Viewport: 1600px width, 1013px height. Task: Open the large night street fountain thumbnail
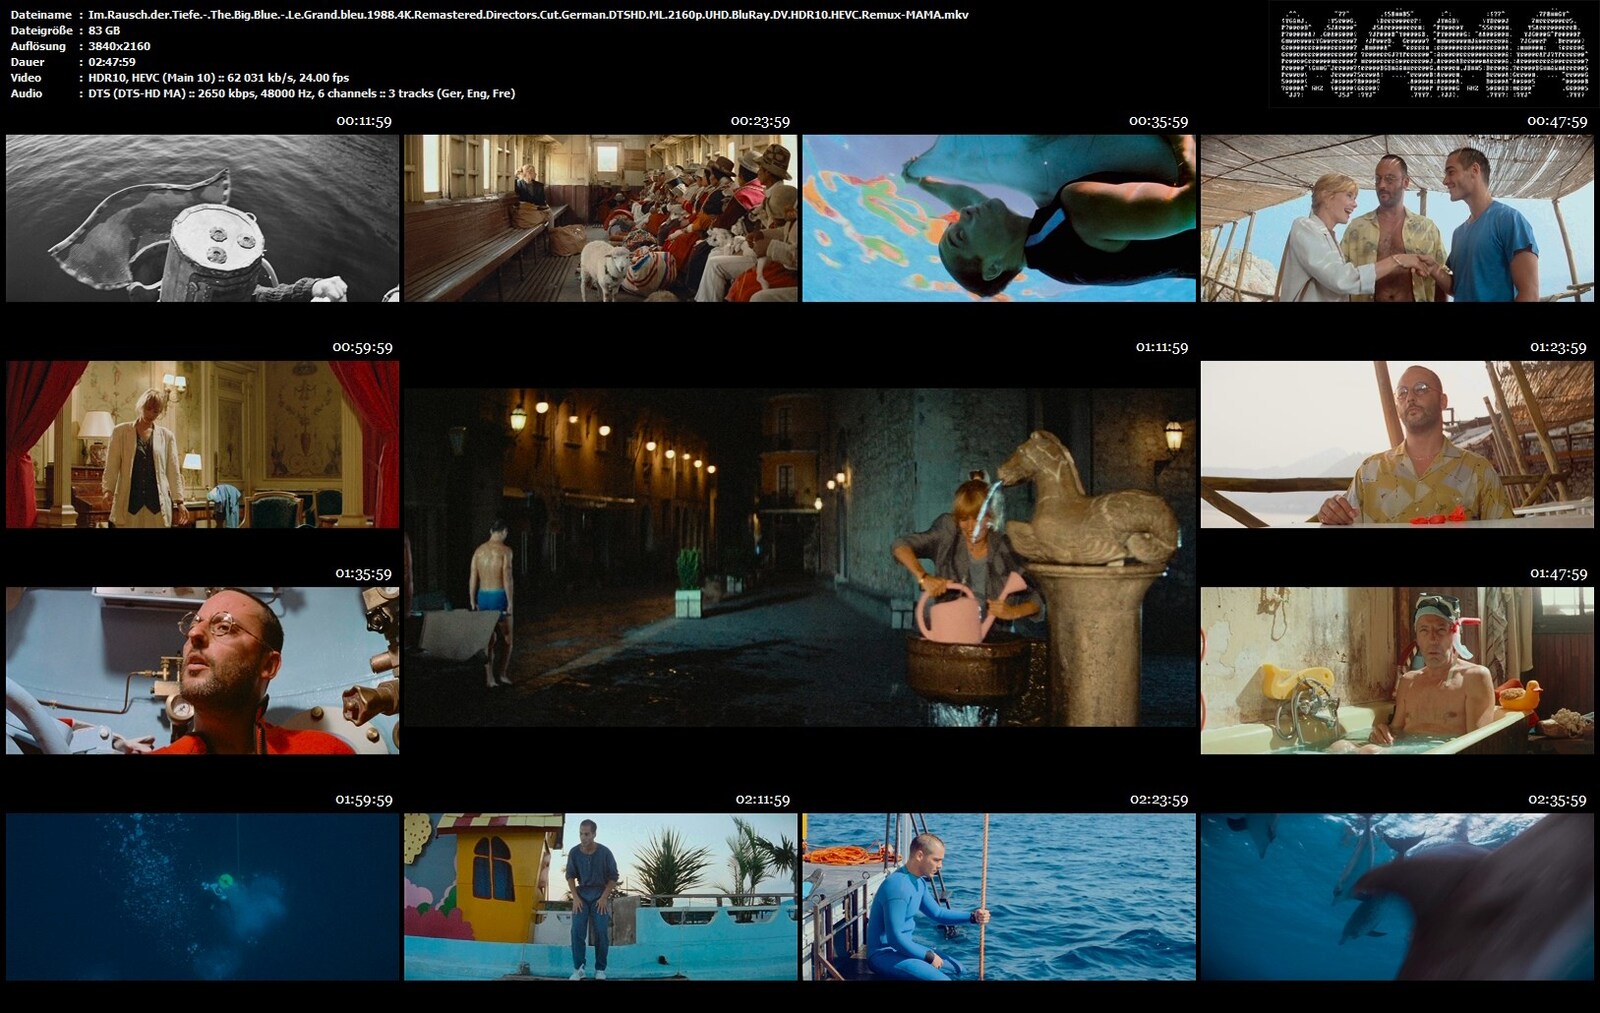pos(800,557)
